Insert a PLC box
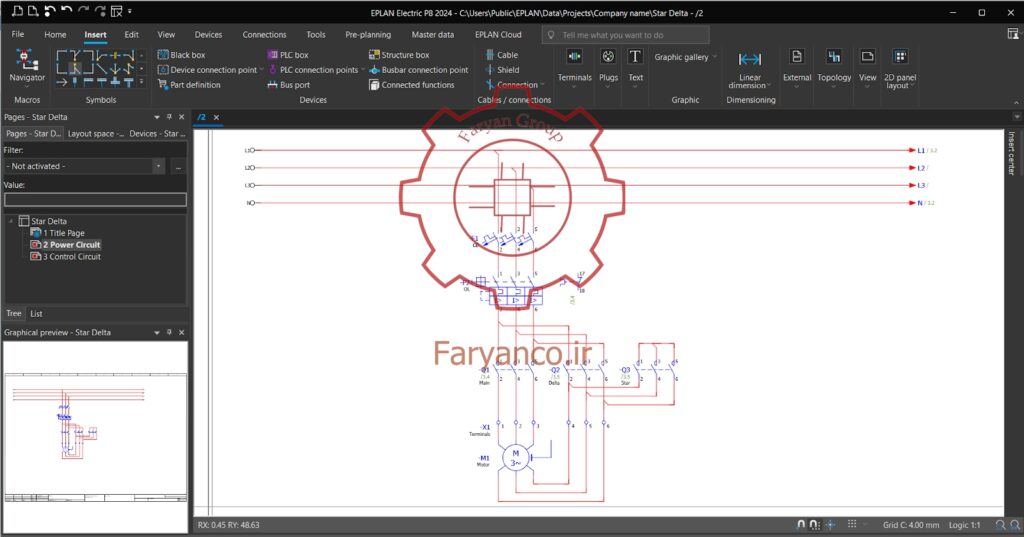This screenshot has height=537, width=1024. point(288,55)
